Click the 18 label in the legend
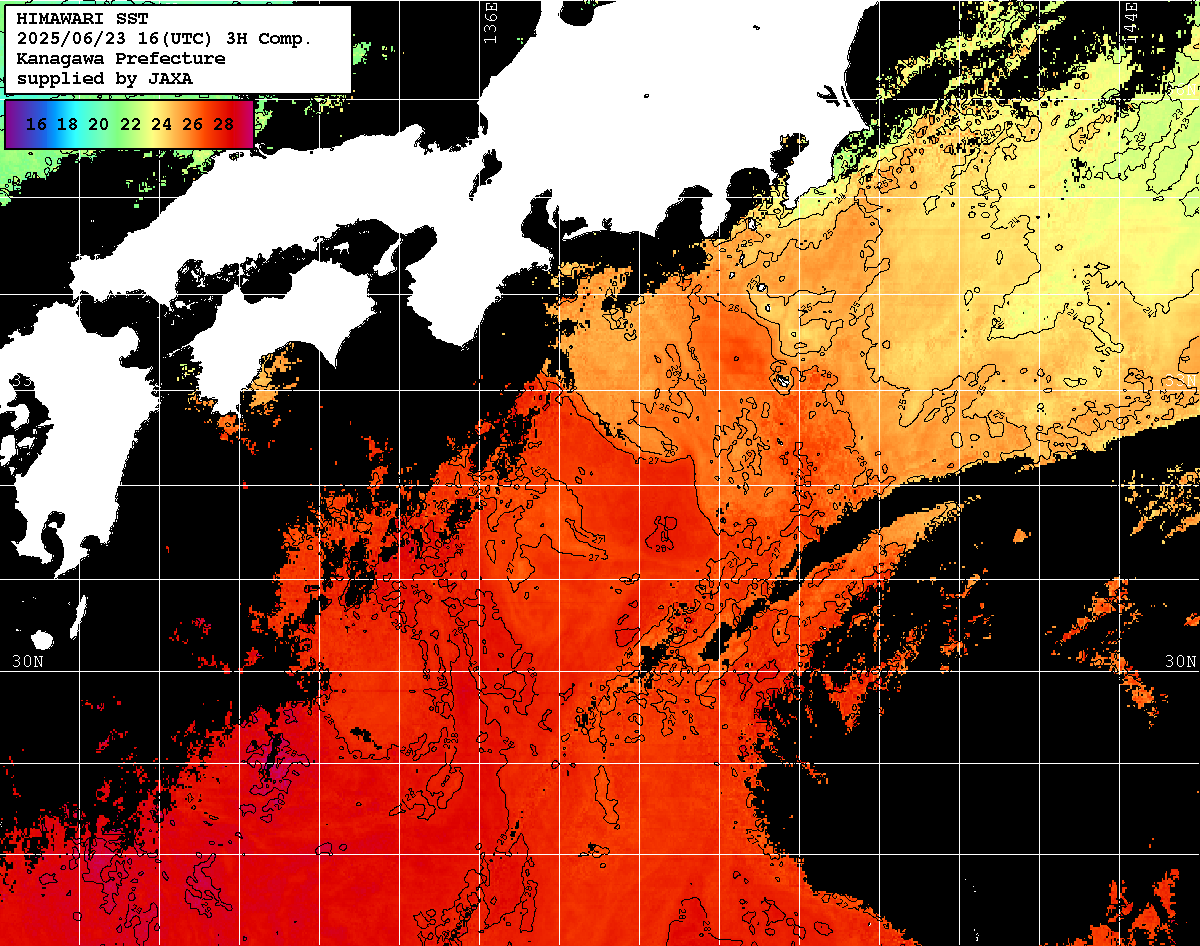Screen dimensions: 1200x946 tap(67, 124)
